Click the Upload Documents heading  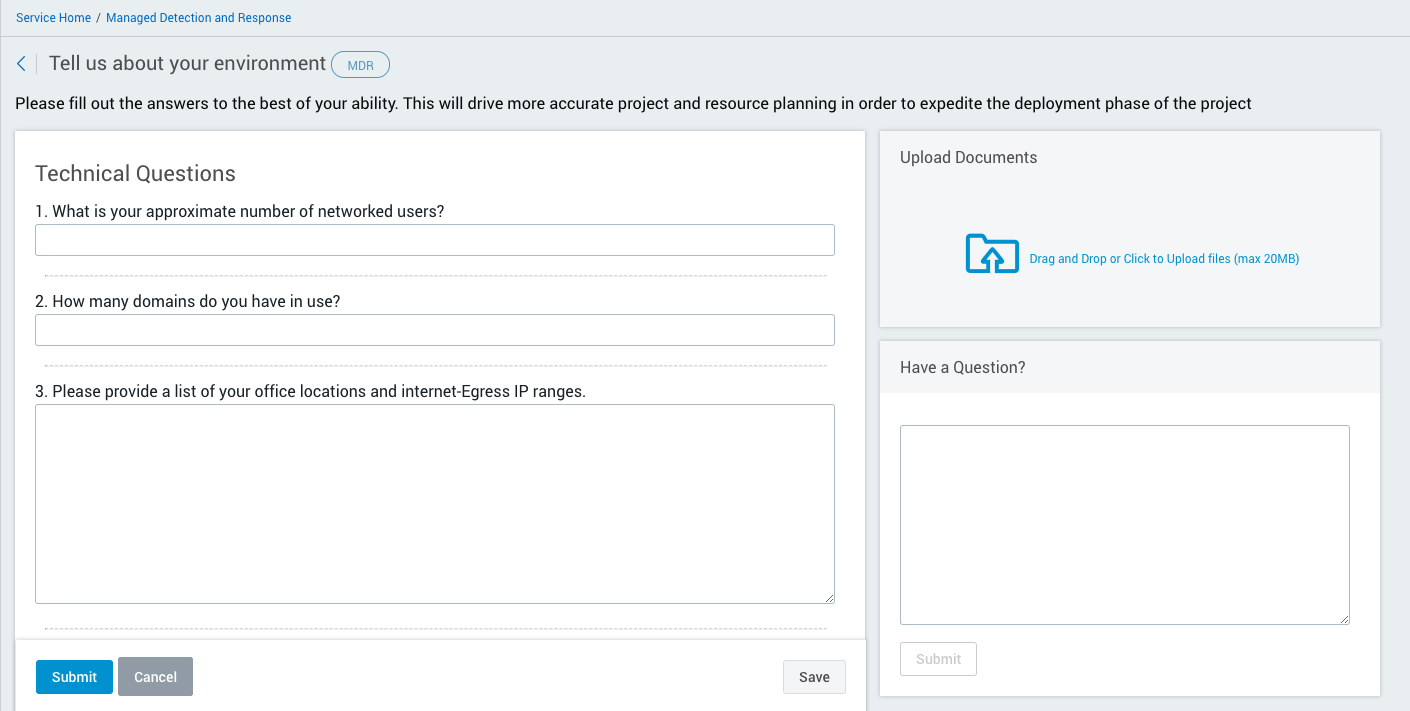point(968,157)
